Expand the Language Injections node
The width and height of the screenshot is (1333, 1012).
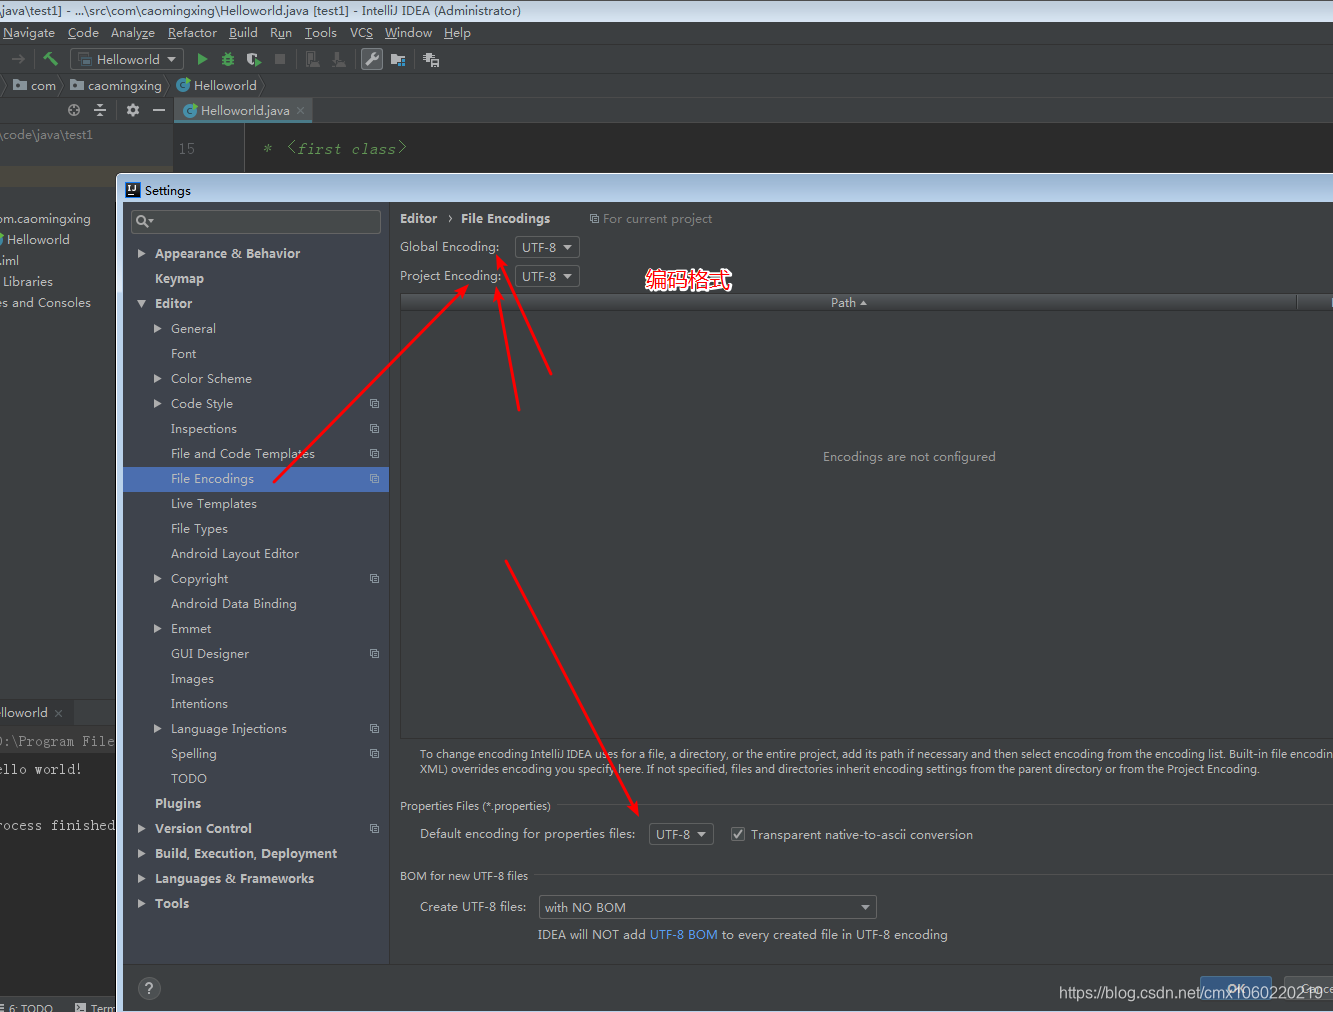[x=158, y=729]
